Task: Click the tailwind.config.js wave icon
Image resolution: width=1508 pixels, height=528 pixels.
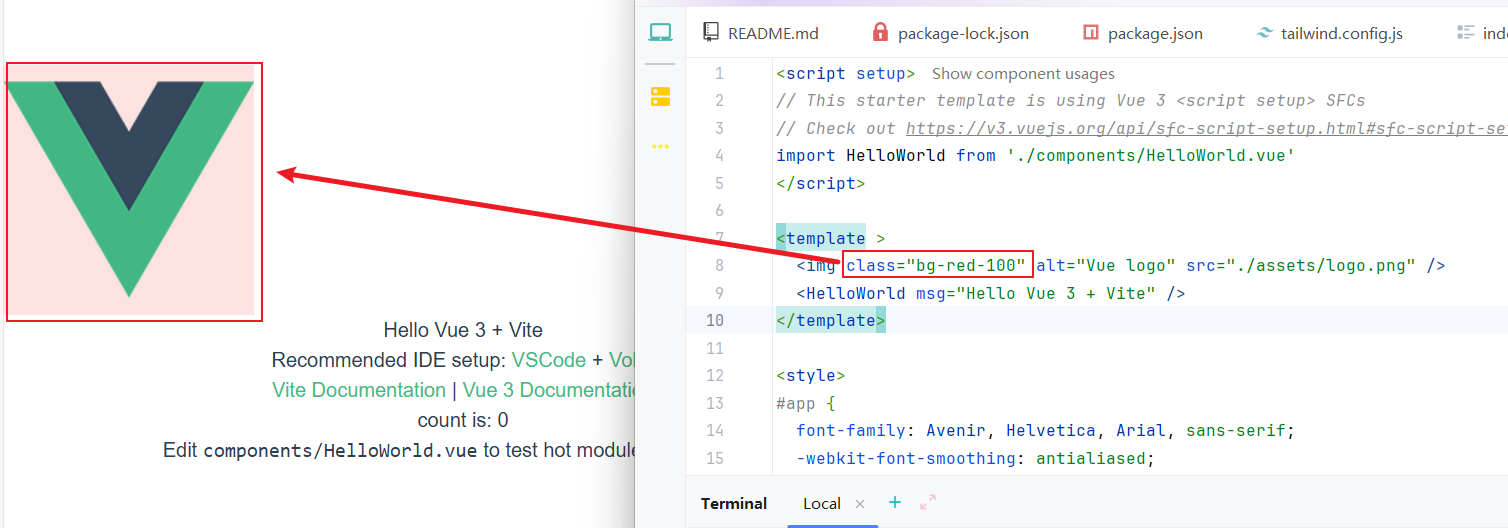Action: [1264, 33]
